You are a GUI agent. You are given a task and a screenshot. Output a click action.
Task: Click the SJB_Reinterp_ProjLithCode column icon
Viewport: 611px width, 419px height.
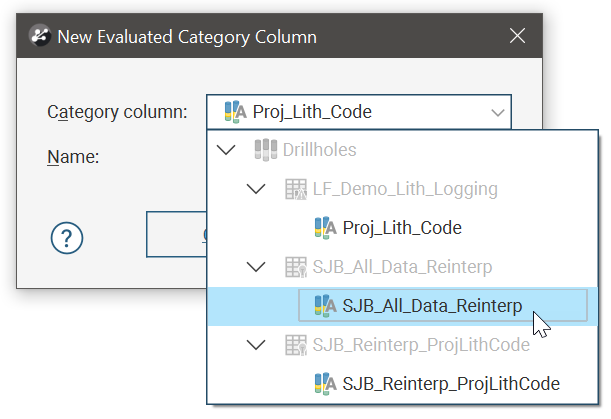[x=325, y=384]
